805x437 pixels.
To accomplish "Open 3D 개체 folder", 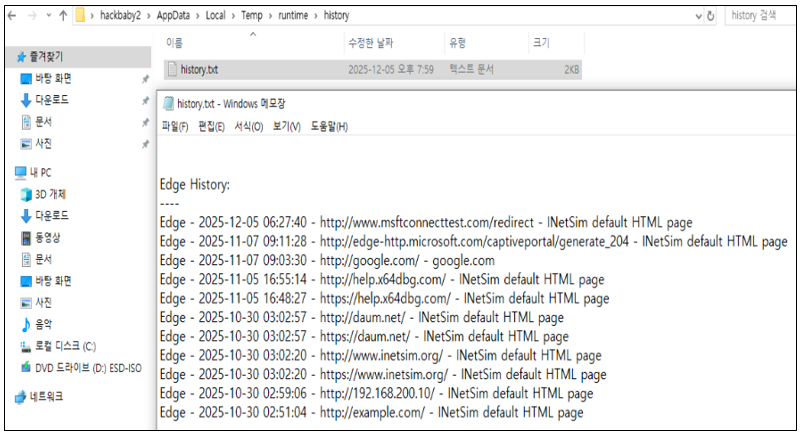I will click(x=50, y=194).
